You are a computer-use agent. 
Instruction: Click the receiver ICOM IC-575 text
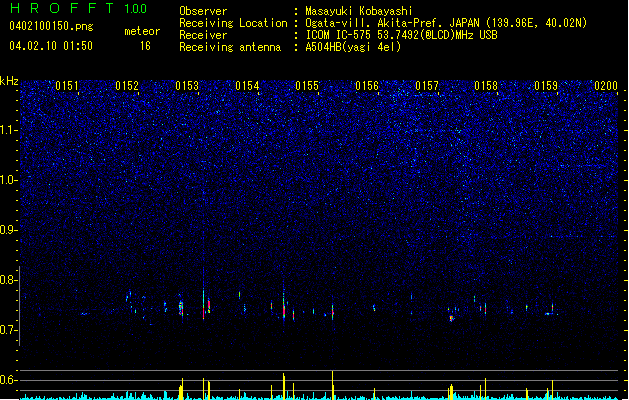pyautogui.click(x=401, y=35)
